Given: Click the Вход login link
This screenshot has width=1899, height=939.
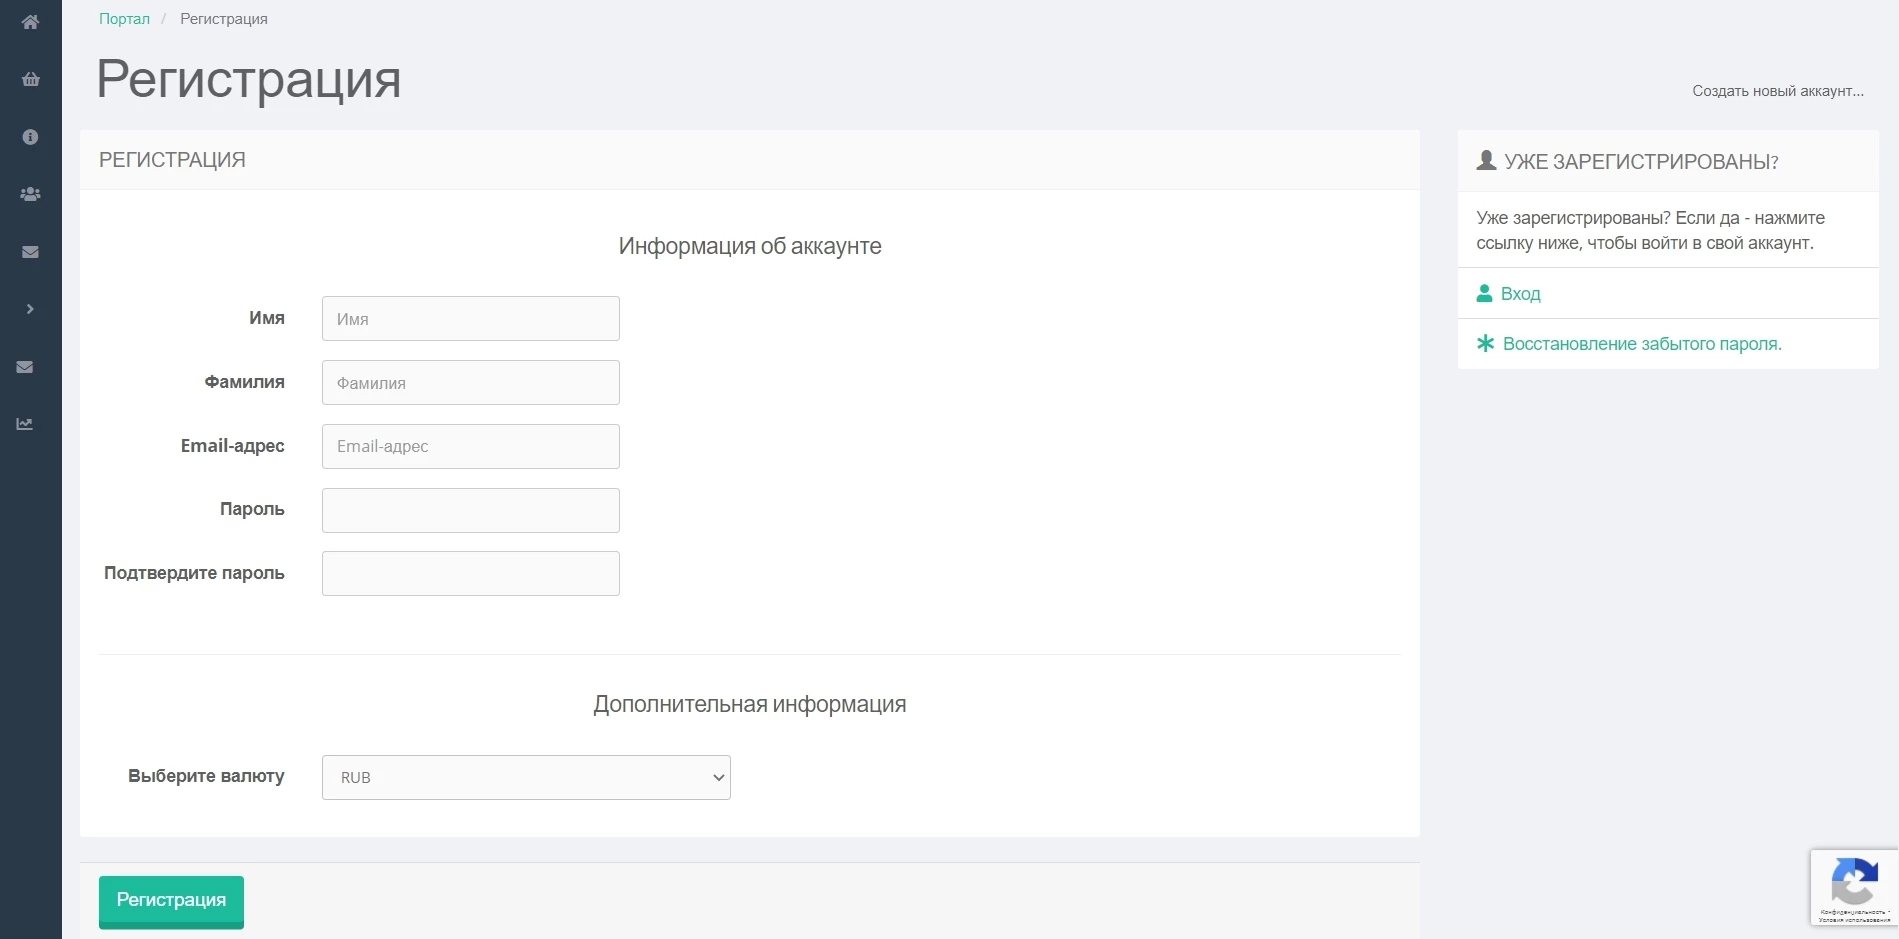Looking at the screenshot, I should (x=1520, y=294).
